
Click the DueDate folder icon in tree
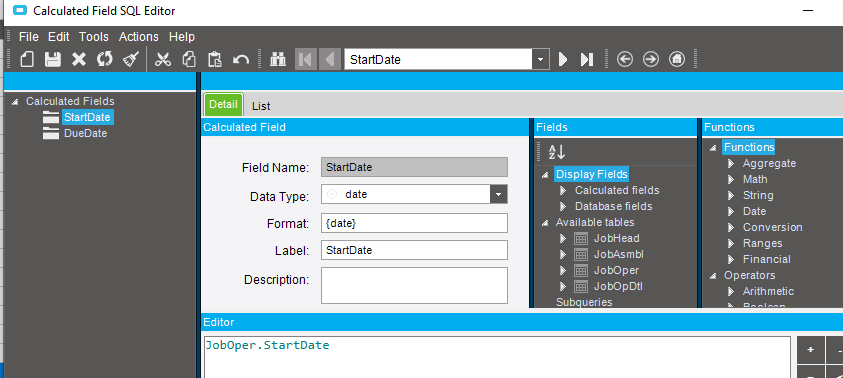(51, 133)
